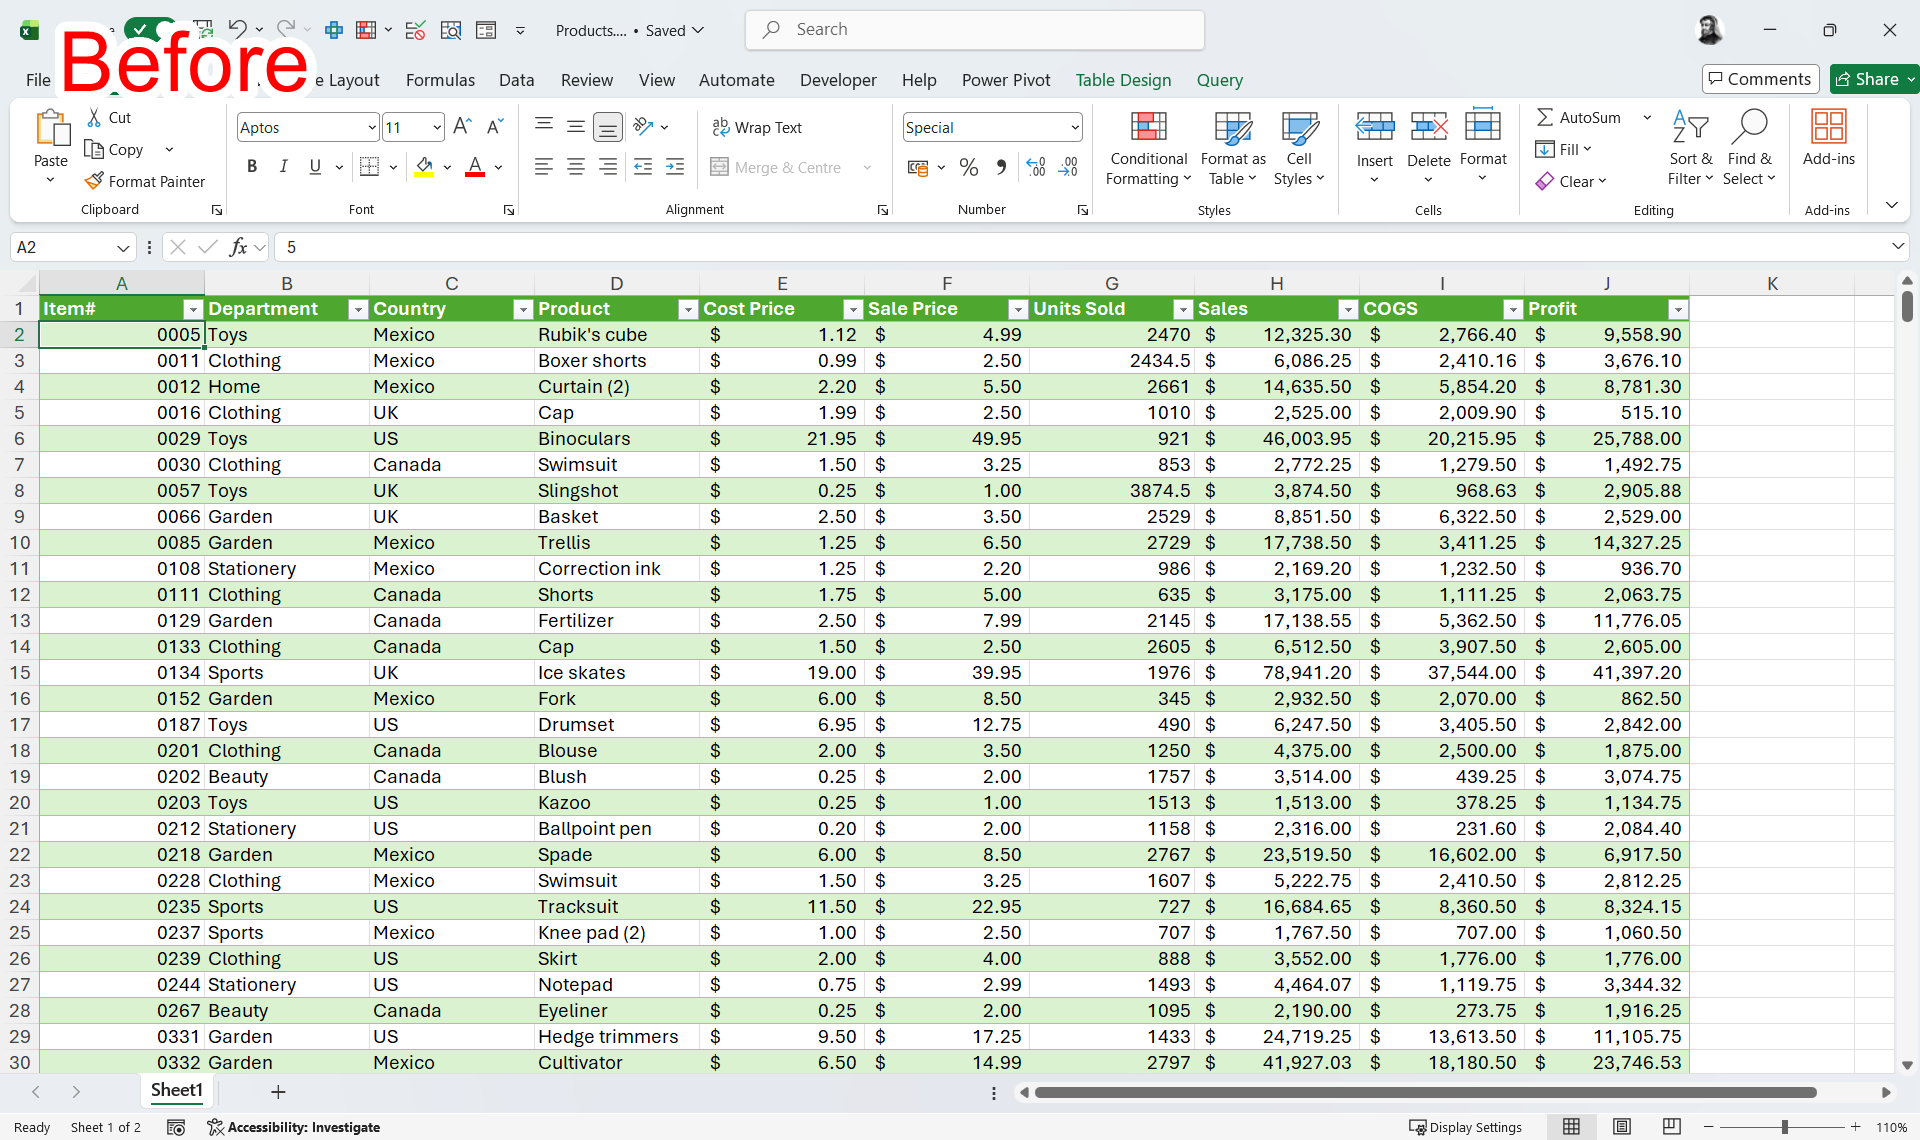Toggle Underline formatting
Viewport: 1920px width, 1140px height.
tap(315, 167)
